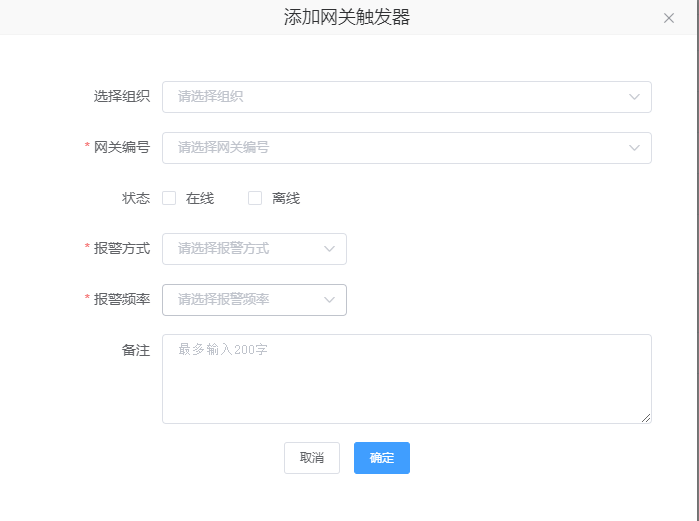699x521 pixels.
Task: Click the chevron arrow in 报警方式 field
Action: click(x=329, y=249)
